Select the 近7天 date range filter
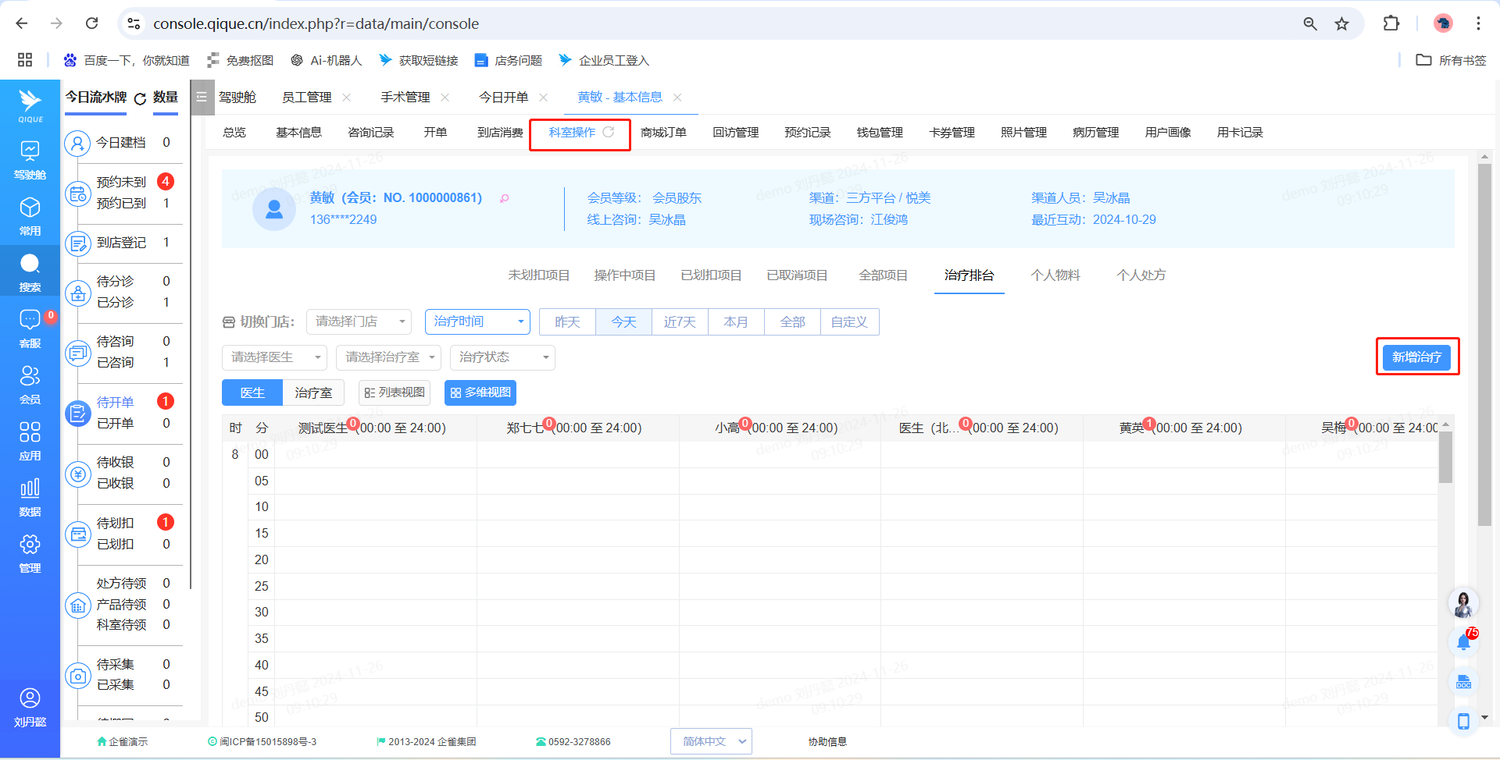This screenshot has width=1500, height=760. [680, 322]
